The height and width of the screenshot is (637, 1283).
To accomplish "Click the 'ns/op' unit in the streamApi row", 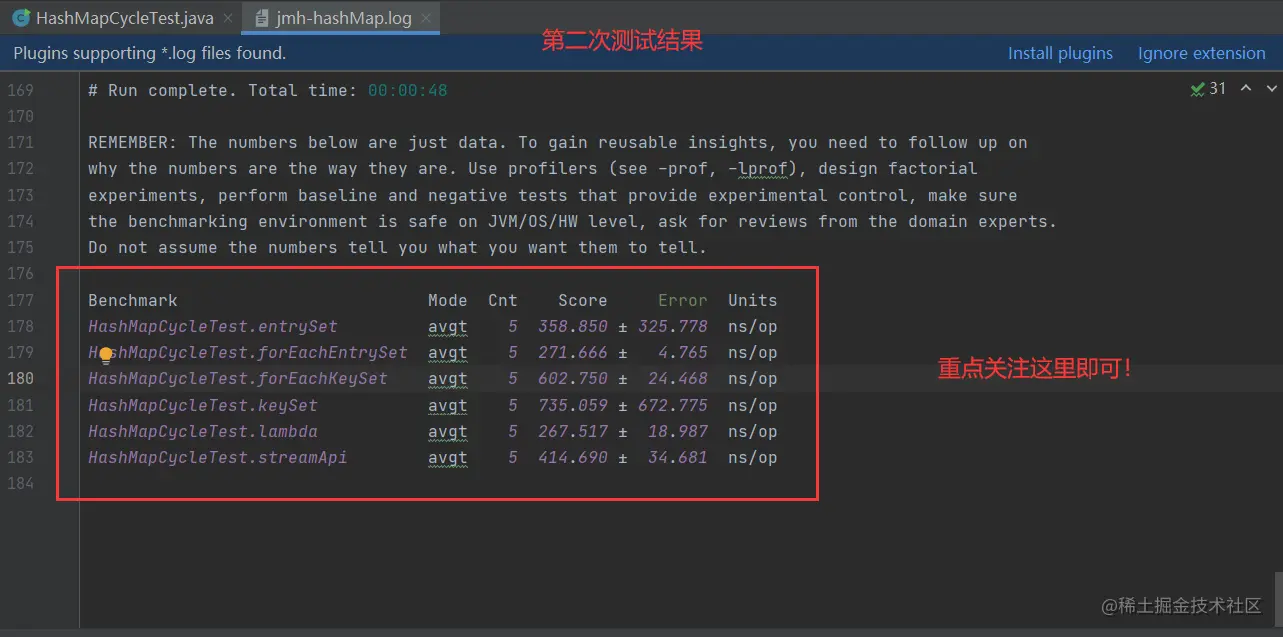I will click(x=753, y=457).
